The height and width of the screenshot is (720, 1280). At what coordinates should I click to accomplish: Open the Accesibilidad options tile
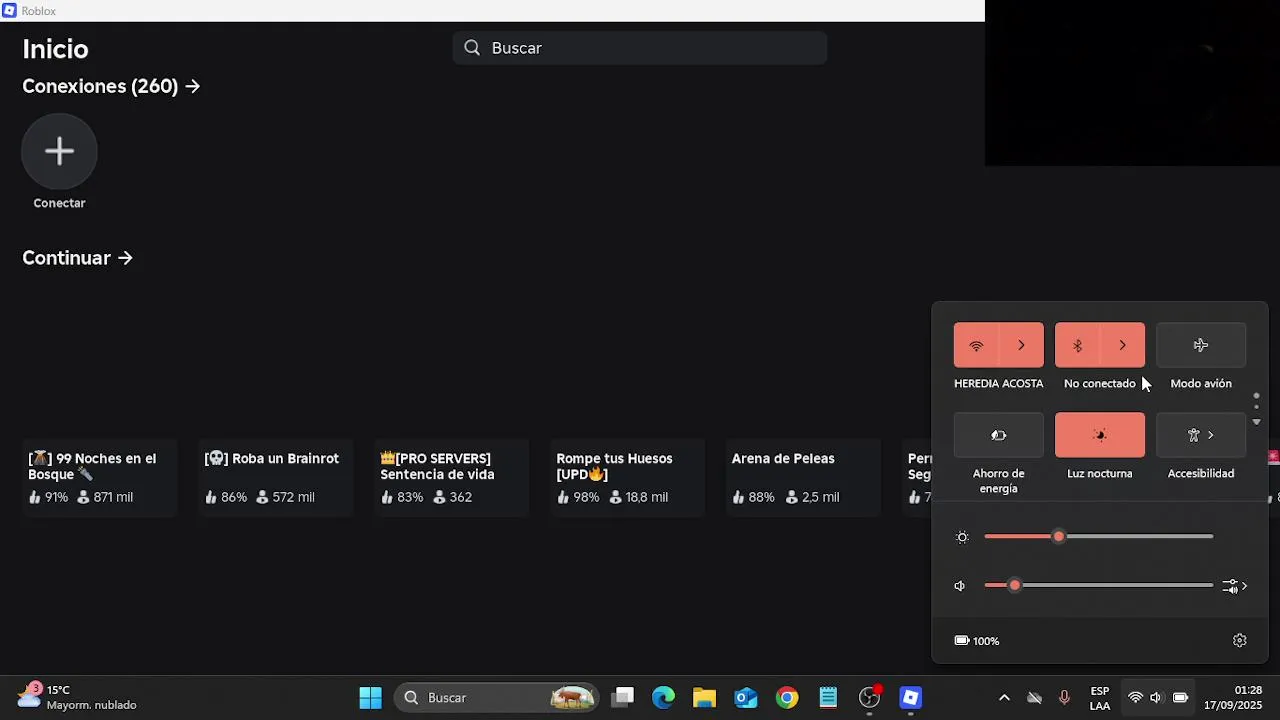pos(1201,435)
